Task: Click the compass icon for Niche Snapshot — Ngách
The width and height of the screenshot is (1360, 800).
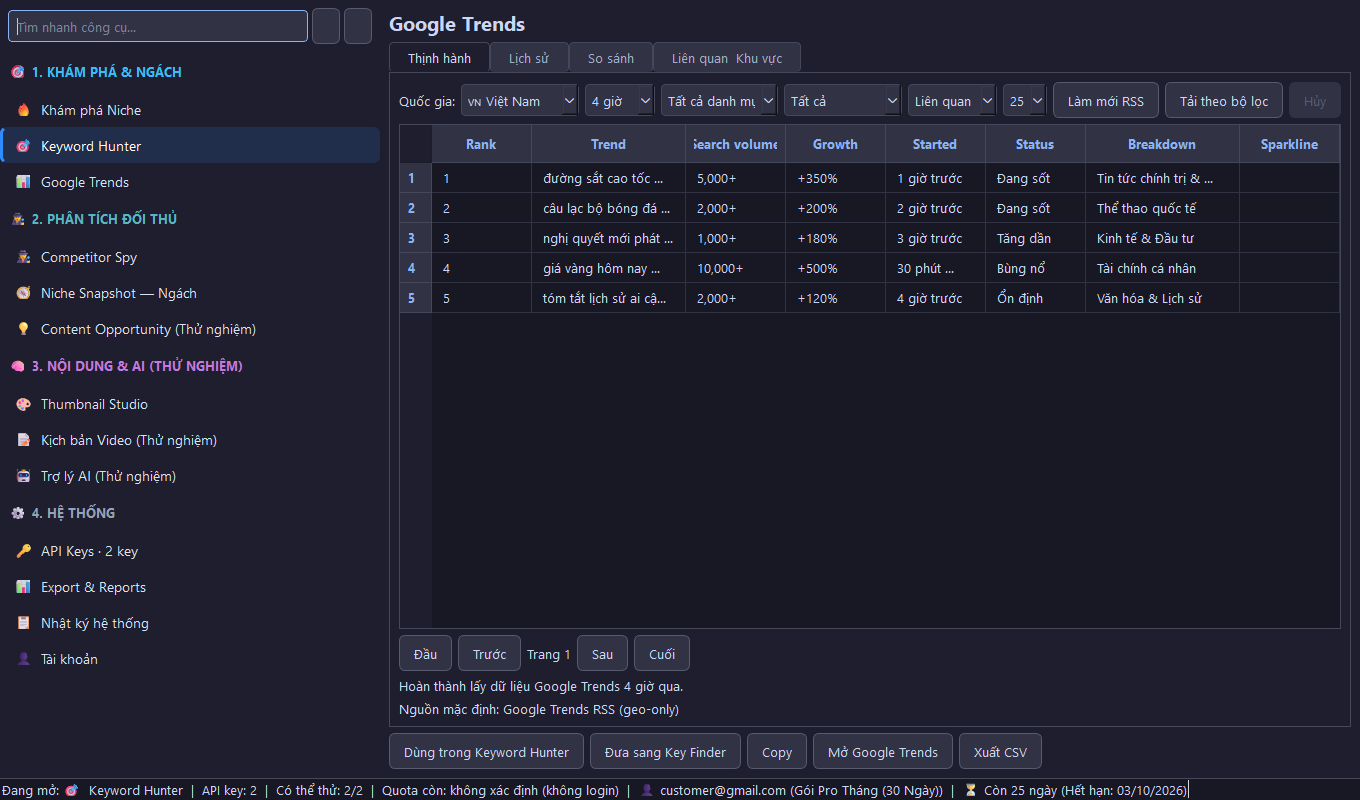Action: coord(24,293)
